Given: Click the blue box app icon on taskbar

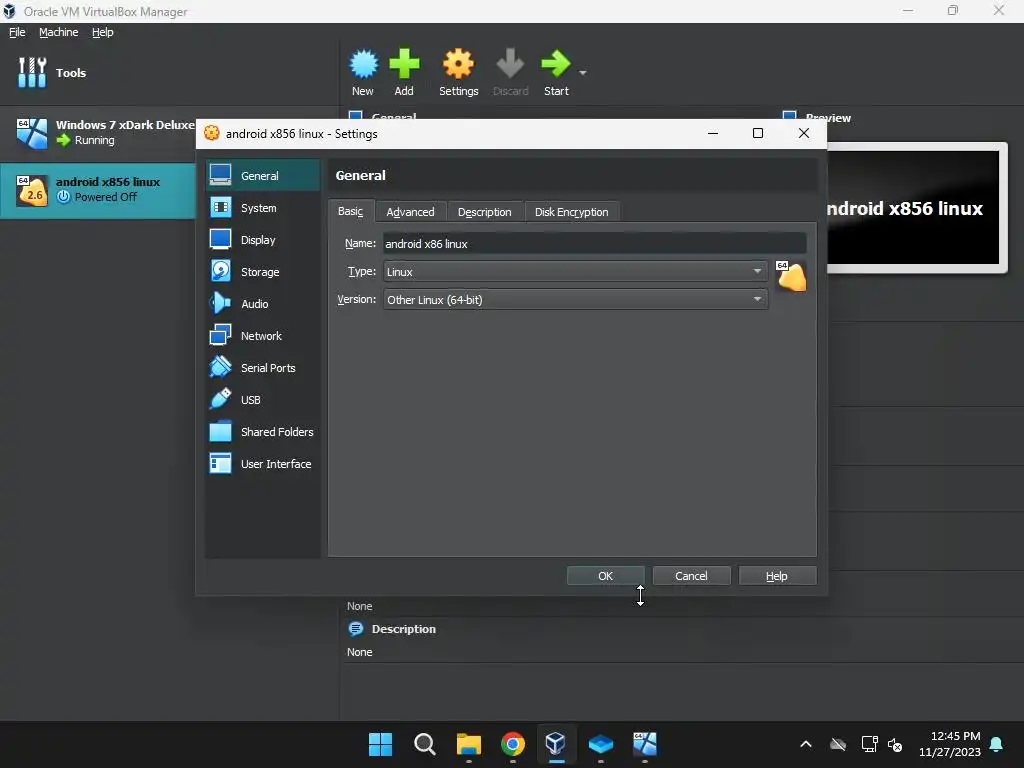Looking at the screenshot, I should [600, 744].
